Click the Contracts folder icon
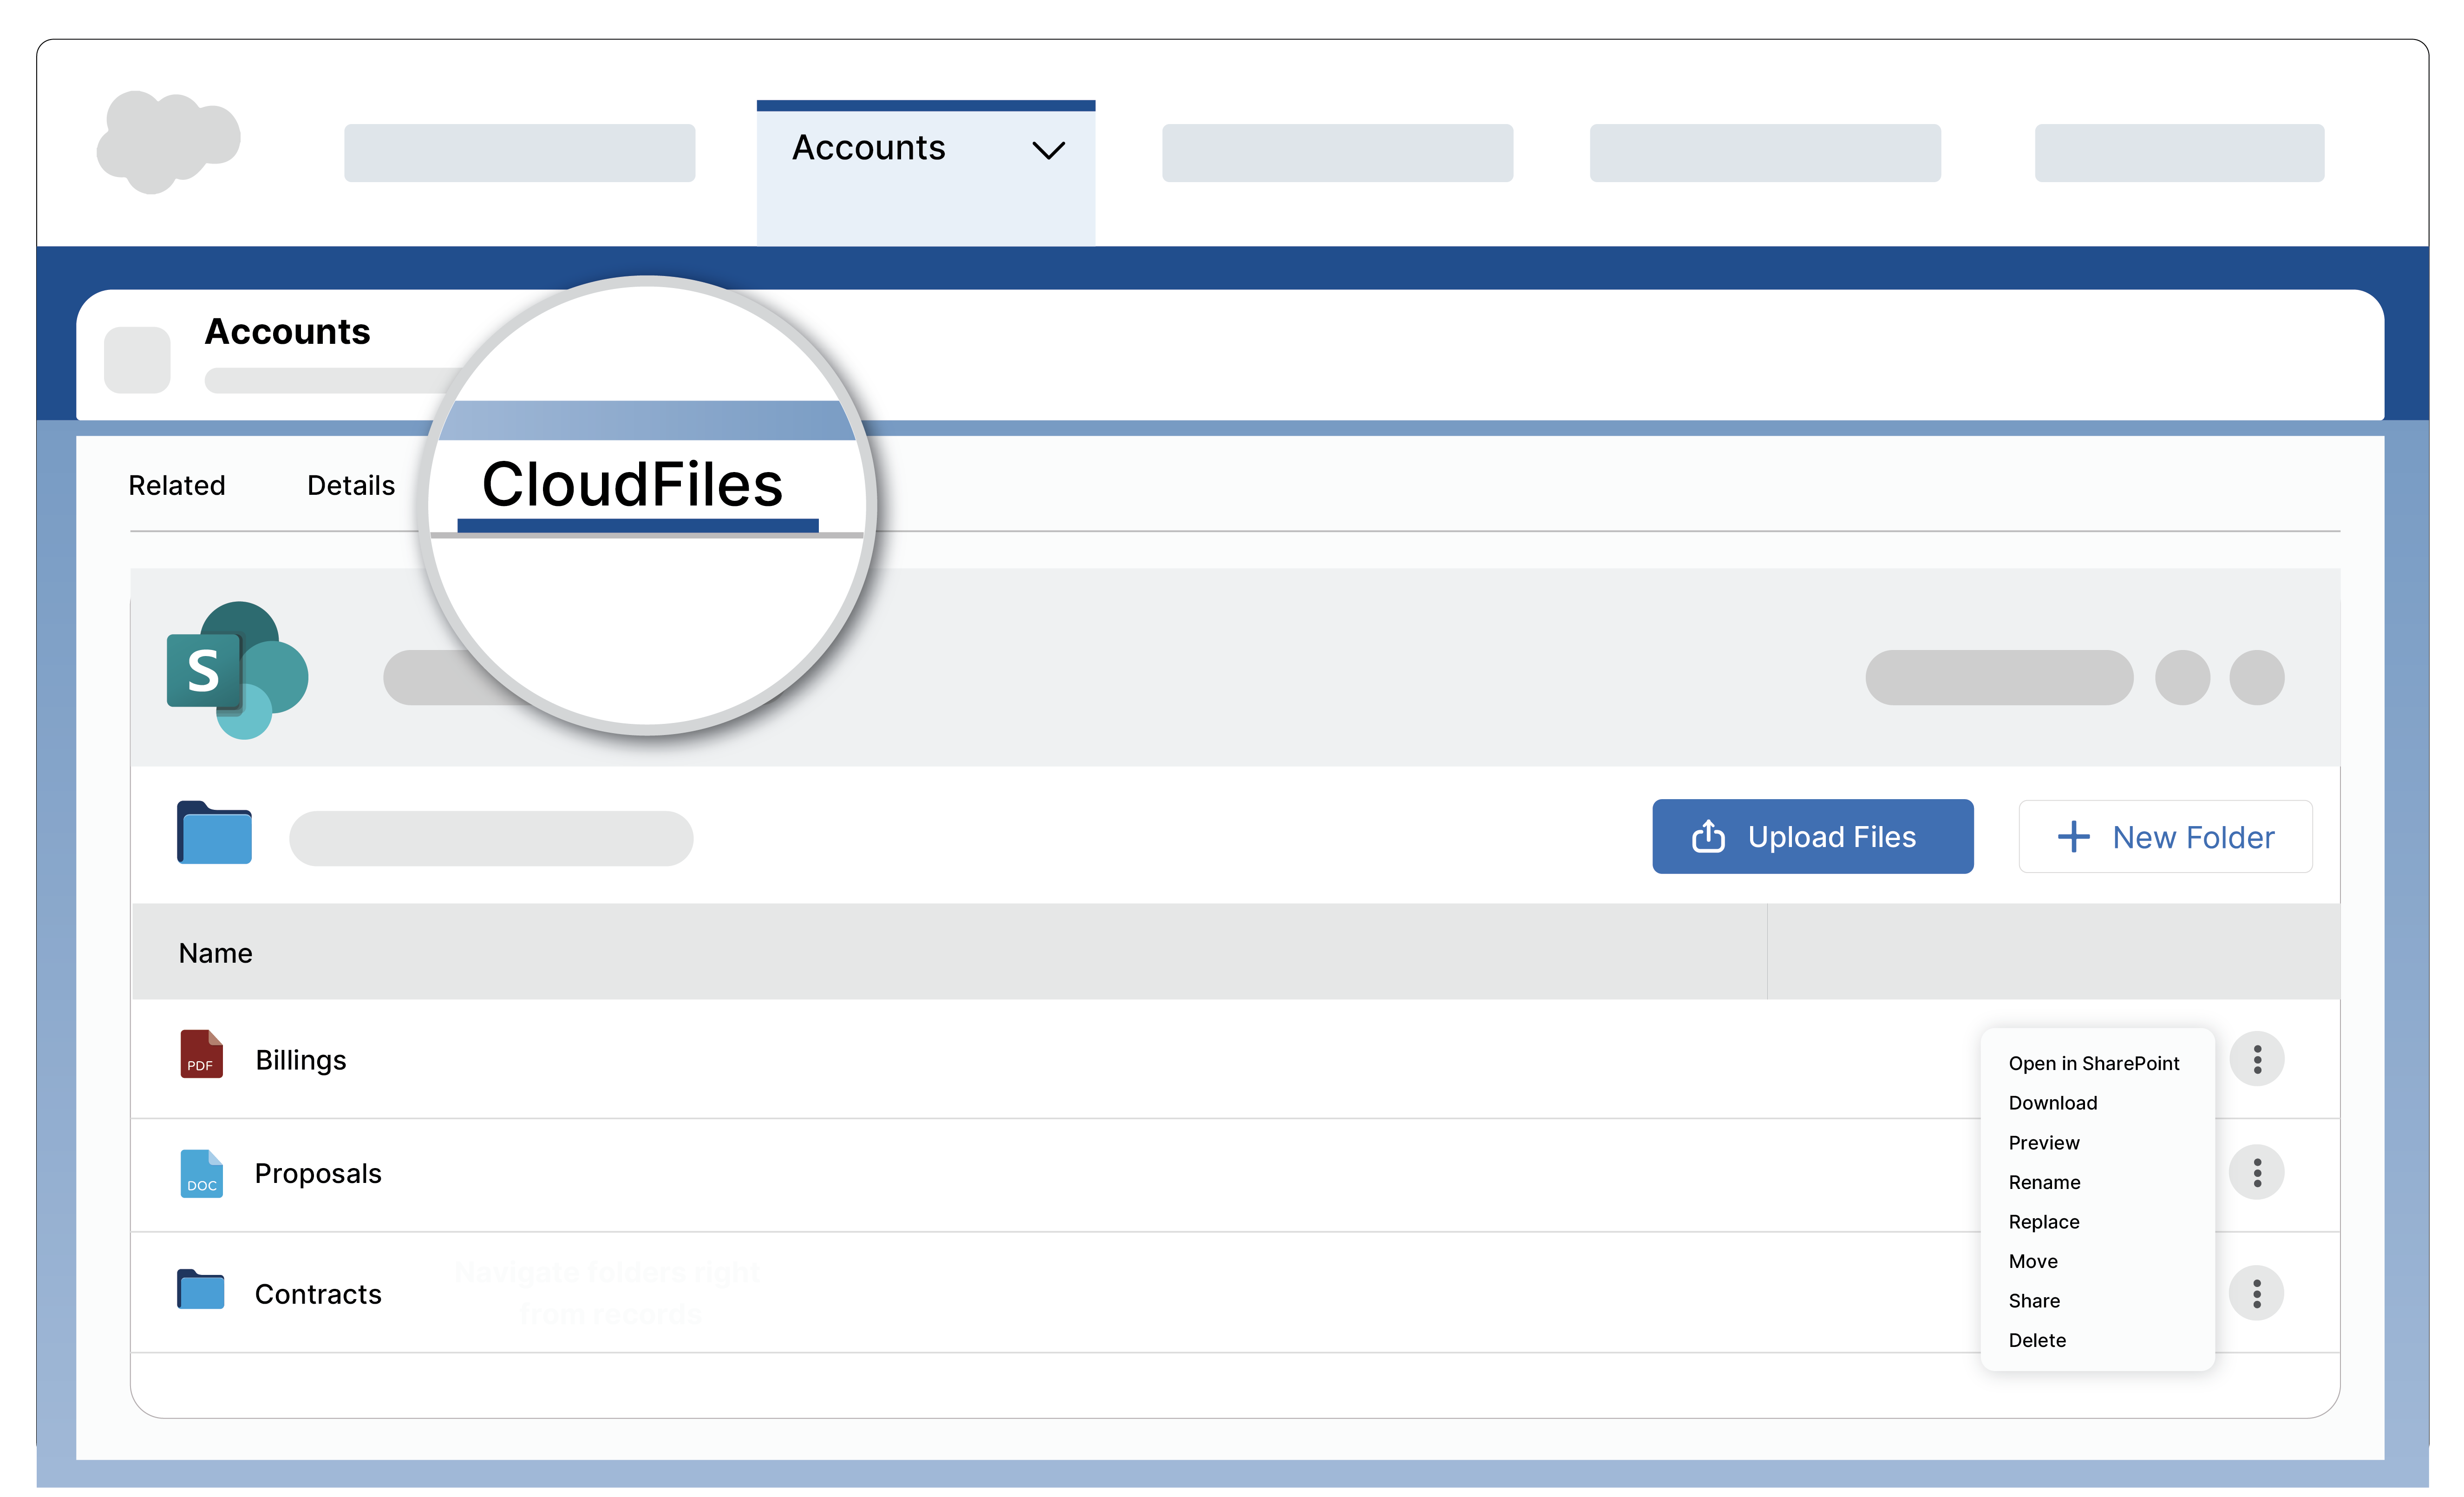This screenshot has height=1497, width=2464. [201, 1289]
